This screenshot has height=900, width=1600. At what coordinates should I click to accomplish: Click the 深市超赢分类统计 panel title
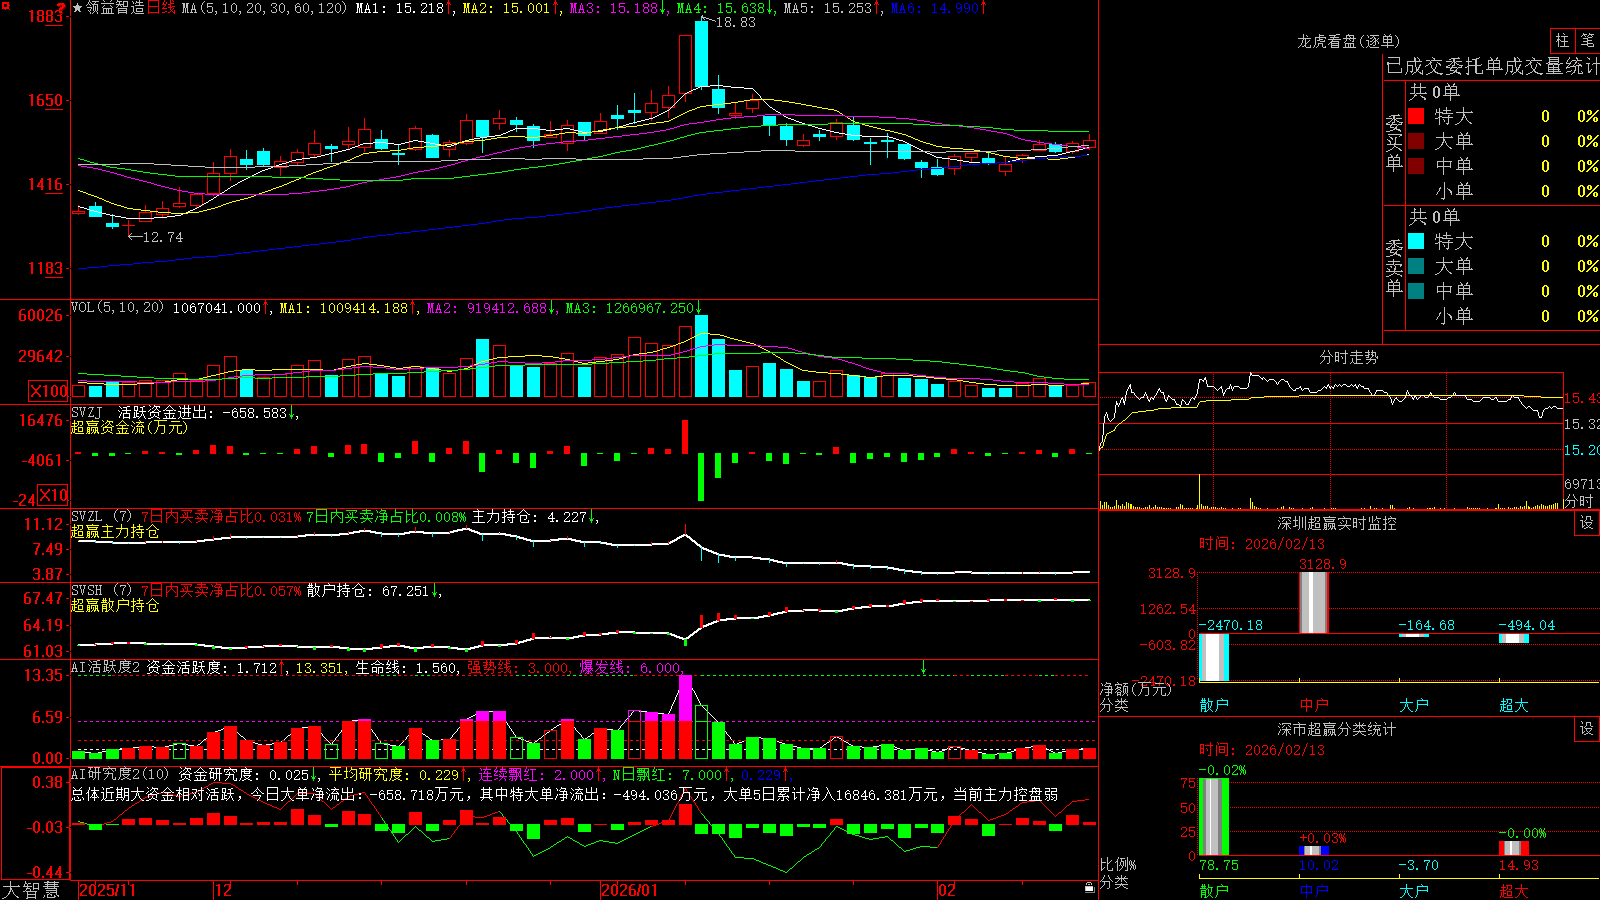click(x=1337, y=729)
